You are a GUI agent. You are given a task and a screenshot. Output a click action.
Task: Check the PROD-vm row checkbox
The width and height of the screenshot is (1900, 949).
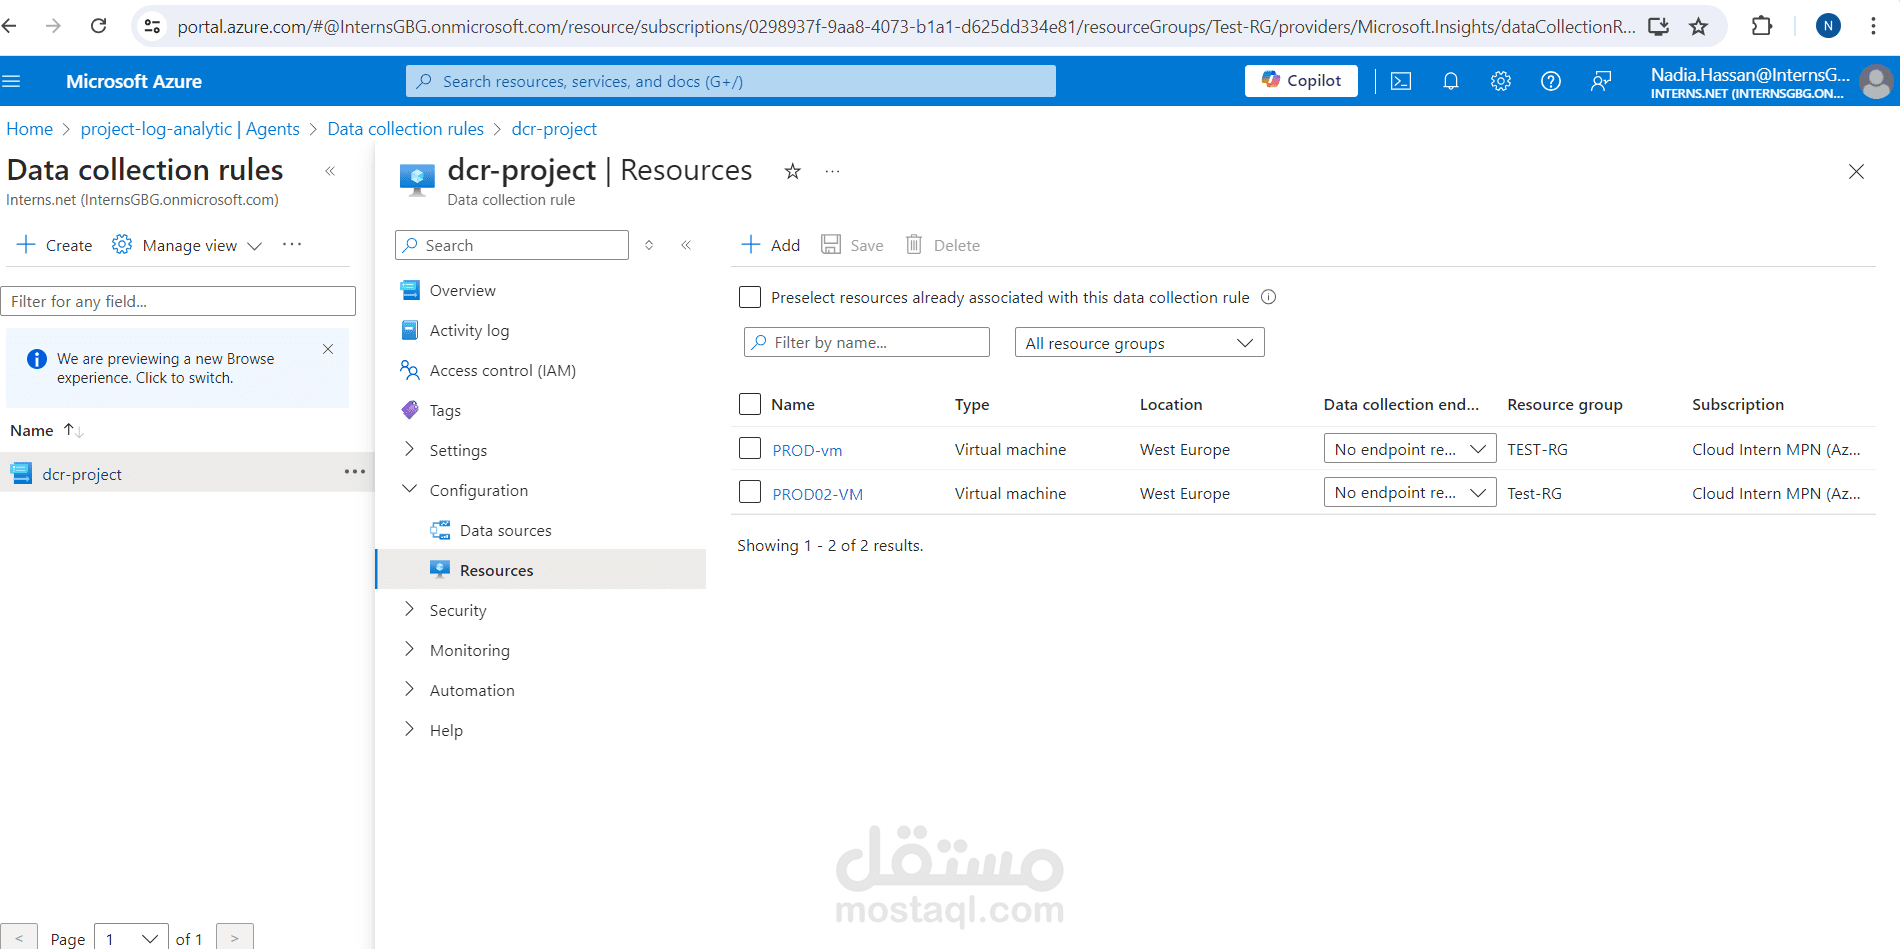click(x=750, y=449)
